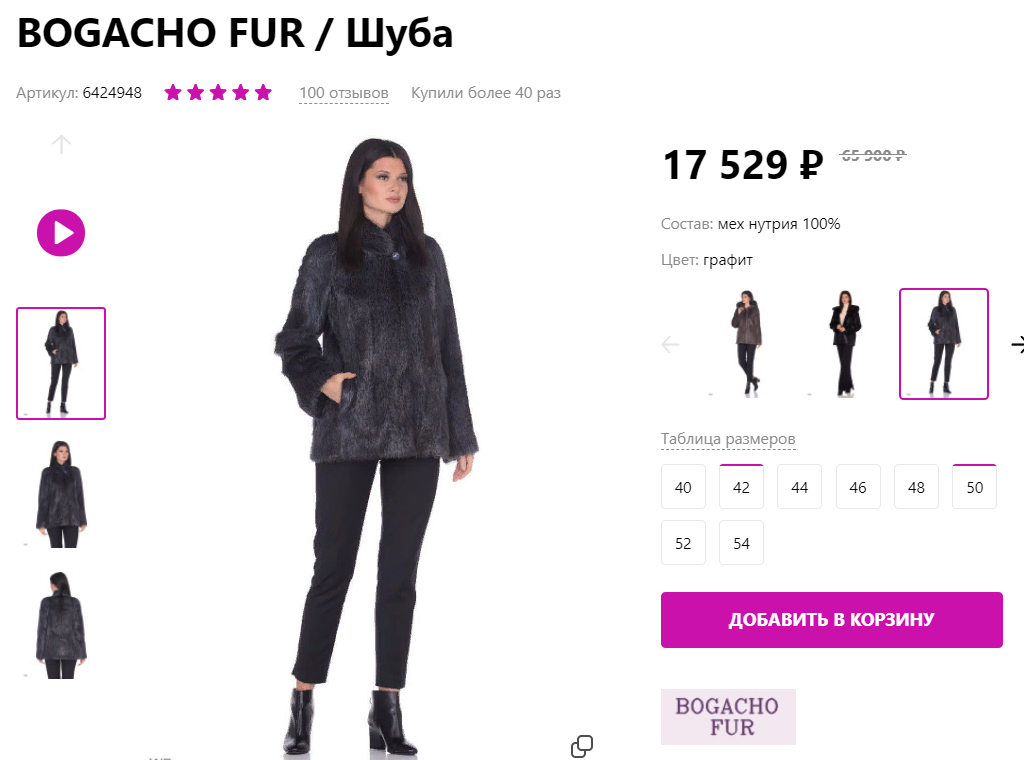Pick size 54
Viewport: 1024px width, 760px height.
(x=741, y=543)
